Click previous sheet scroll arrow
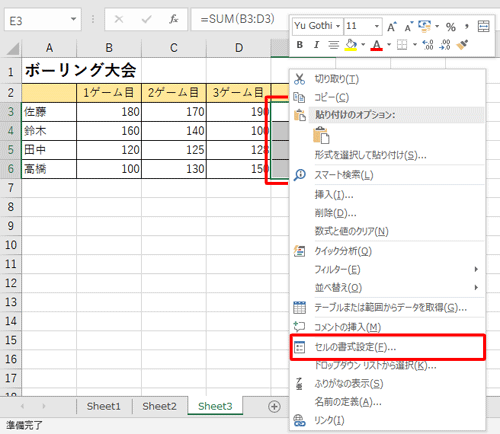Image resolution: width=500 pixels, height=434 pixels. tap(23, 406)
